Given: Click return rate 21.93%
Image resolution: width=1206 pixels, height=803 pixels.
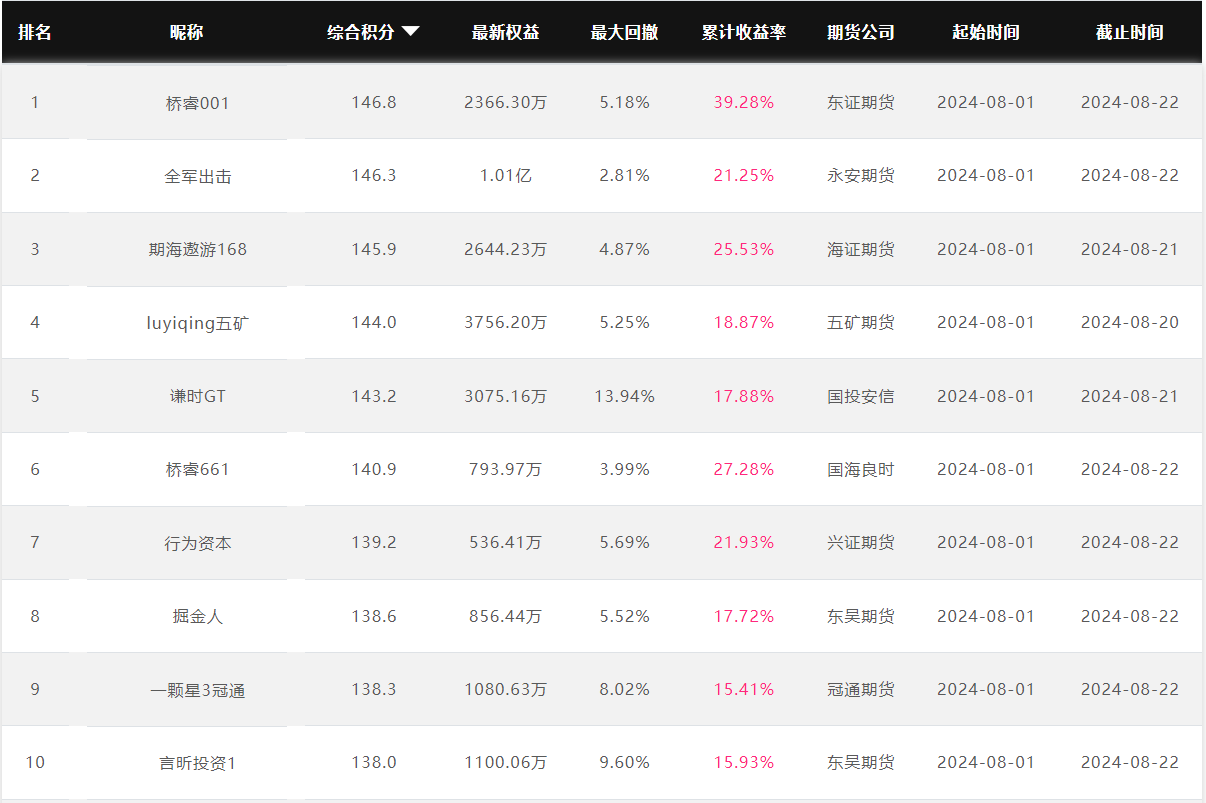Looking at the screenshot, I should tap(744, 542).
